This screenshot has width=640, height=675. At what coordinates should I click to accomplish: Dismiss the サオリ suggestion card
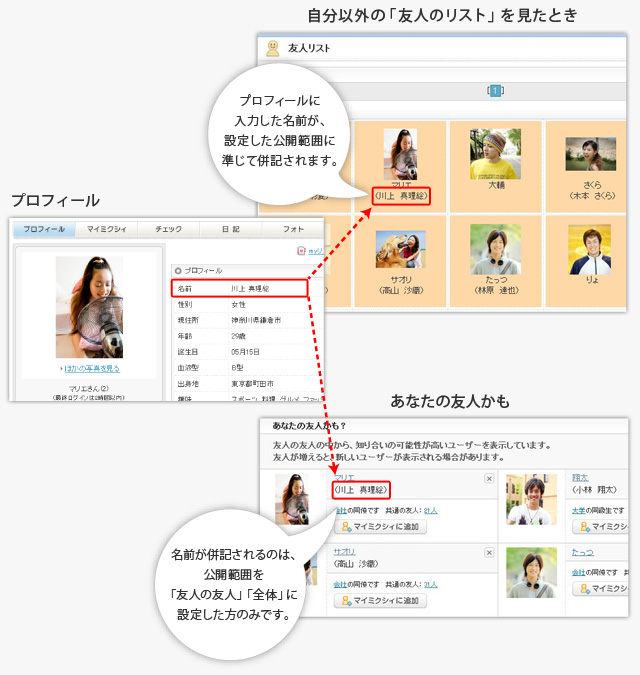[489, 552]
